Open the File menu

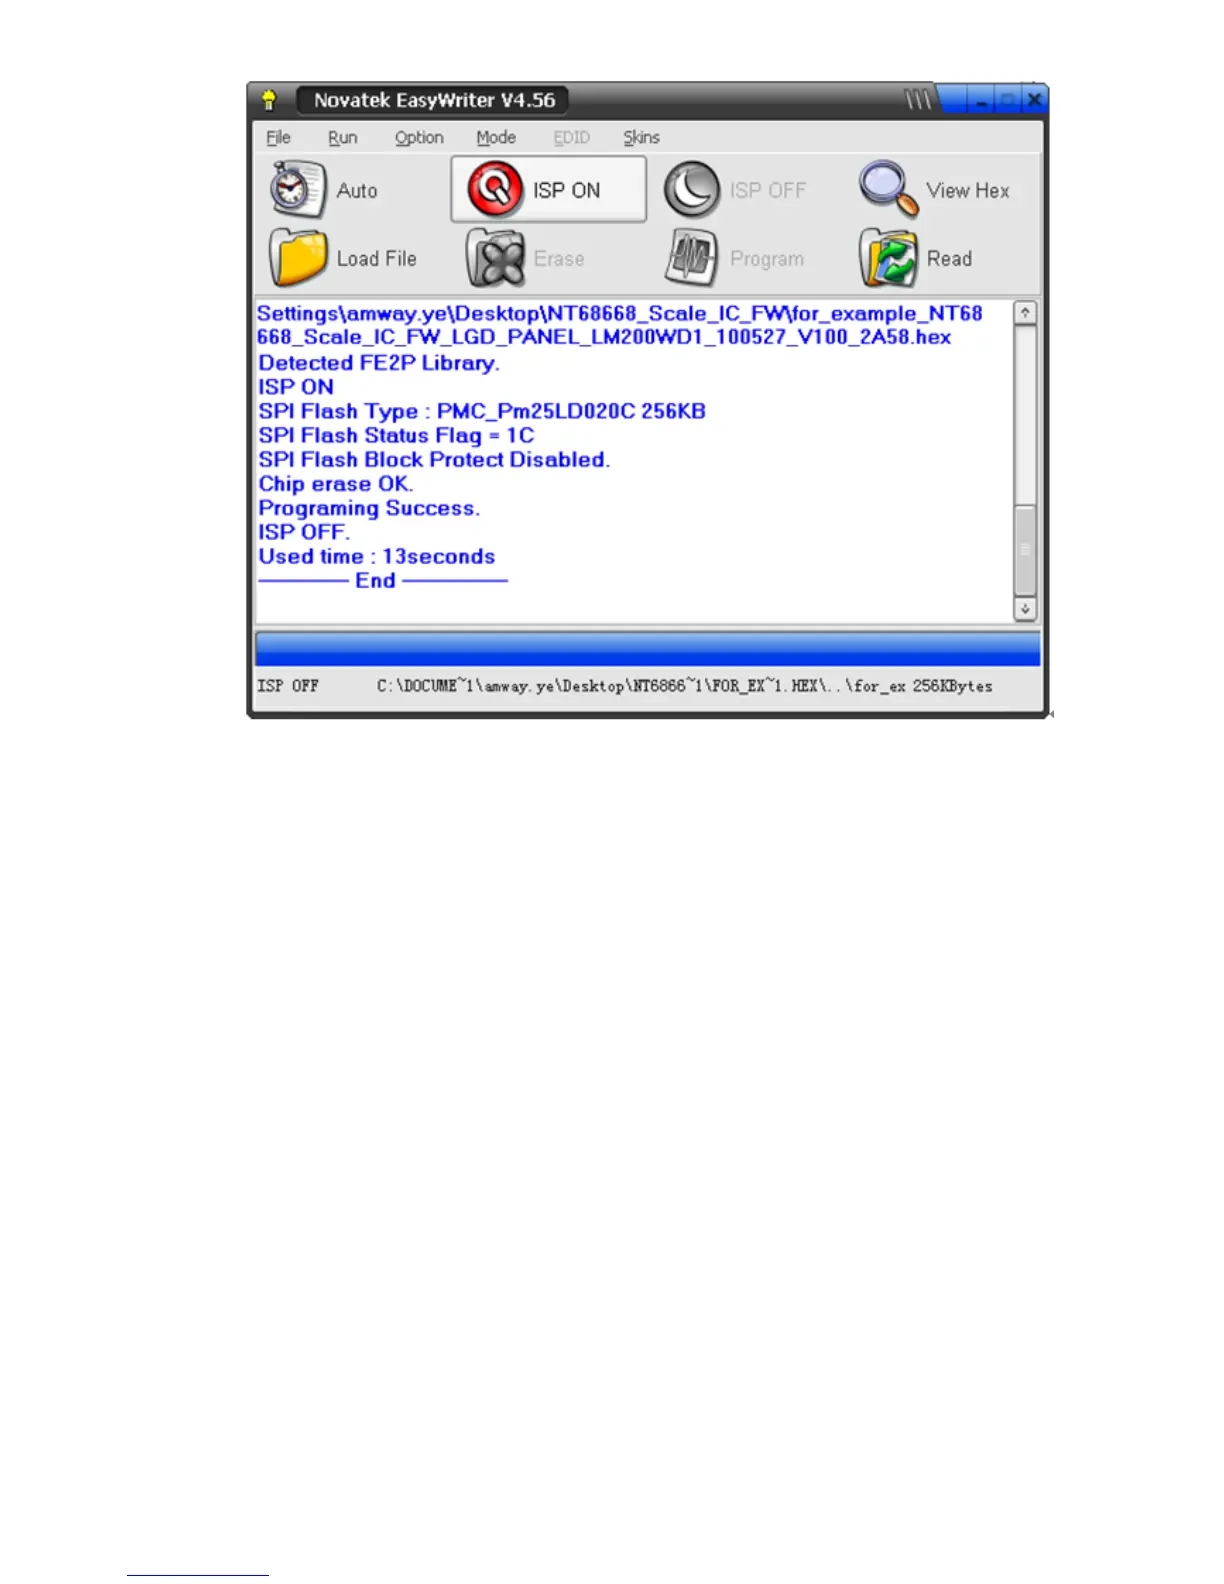click(278, 137)
